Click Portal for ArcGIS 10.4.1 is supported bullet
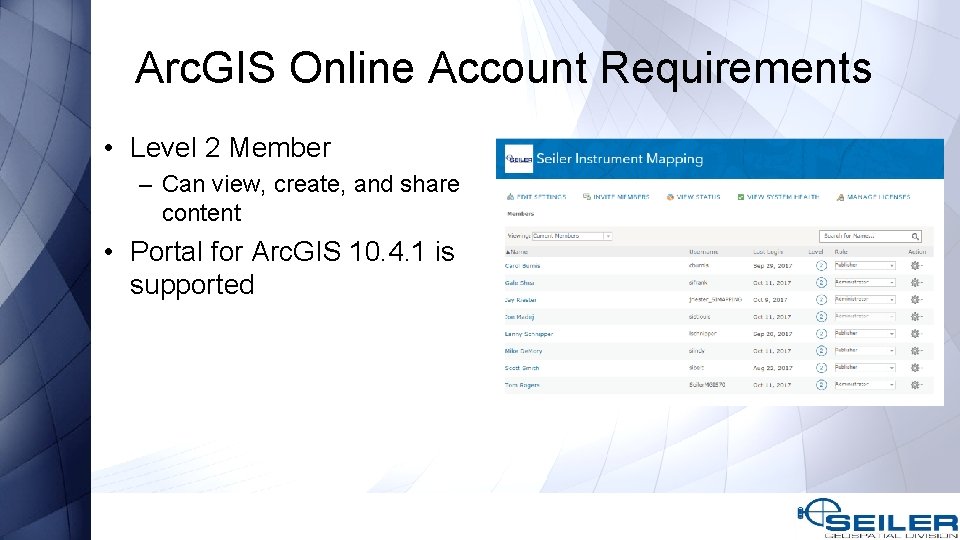This screenshot has height=540, width=960. [292, 268]
